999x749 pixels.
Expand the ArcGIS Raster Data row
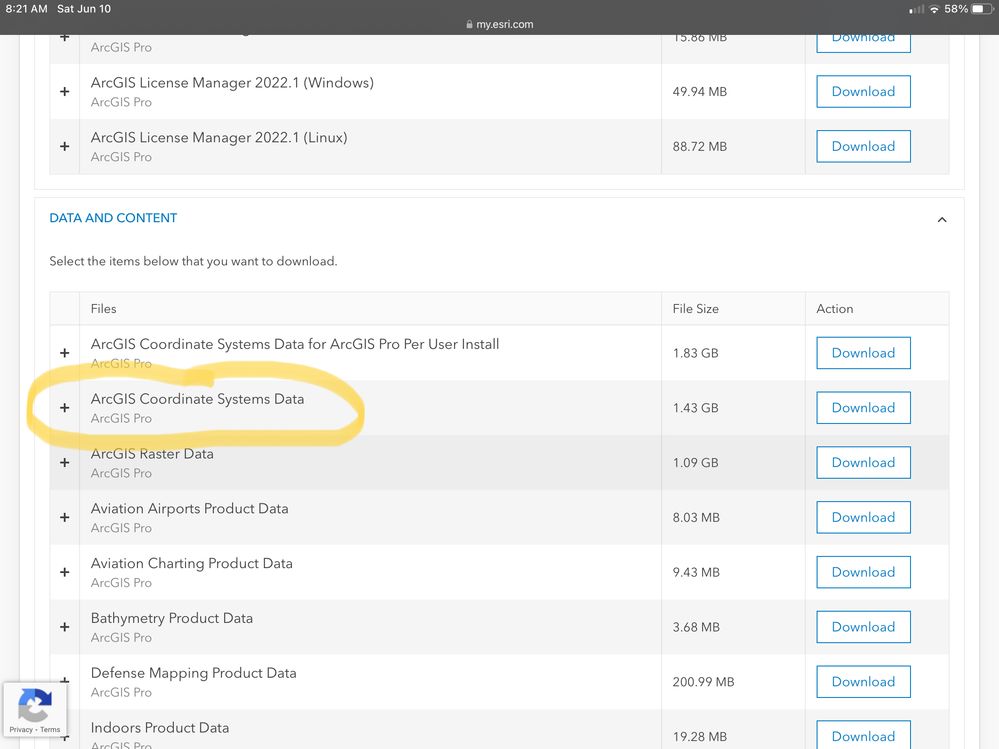(64, 462)
